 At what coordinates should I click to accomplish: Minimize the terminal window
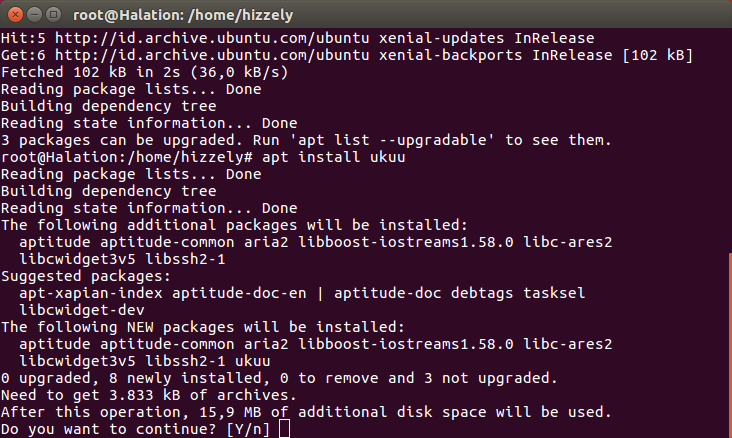pos(32,15)
